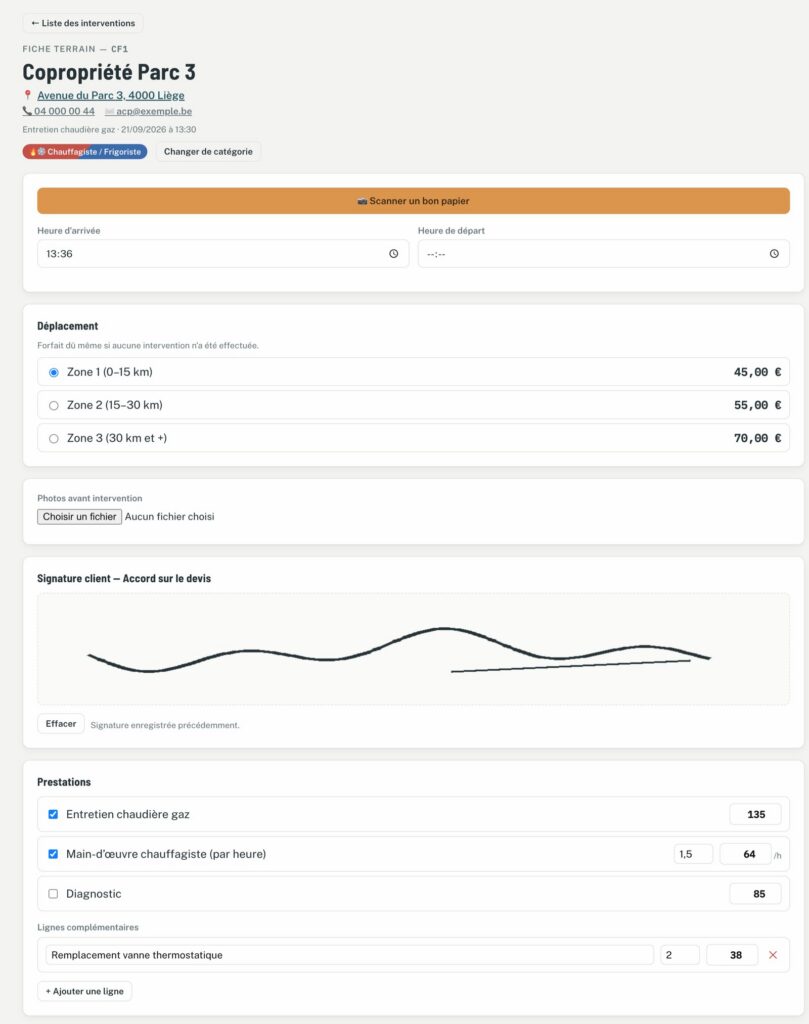This screenshot has width=809, height=1024.
Task: Select Zone 3 (30 km et +) radio button
Action: [x=54, y=439]
